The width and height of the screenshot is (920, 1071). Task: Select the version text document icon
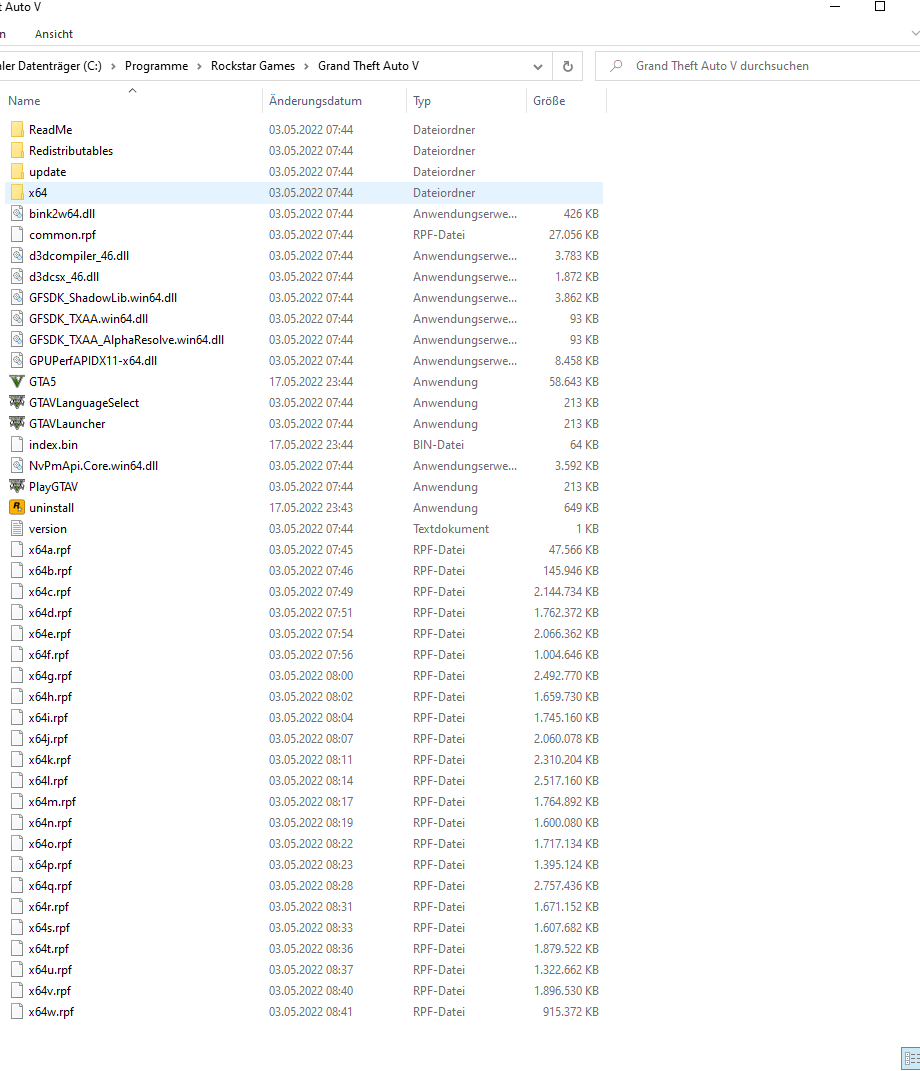(x=17, y=529)
